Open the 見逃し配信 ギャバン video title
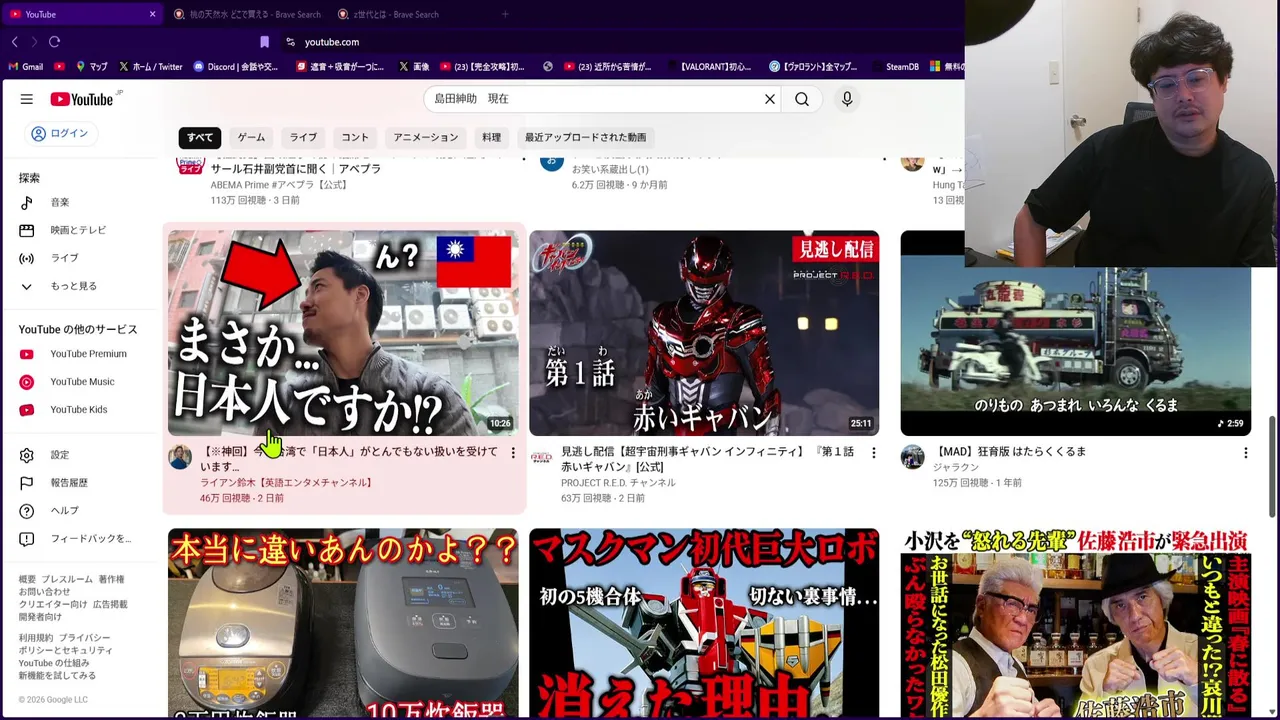Screen dimensions: 1280x720 [x=708, y=459]
